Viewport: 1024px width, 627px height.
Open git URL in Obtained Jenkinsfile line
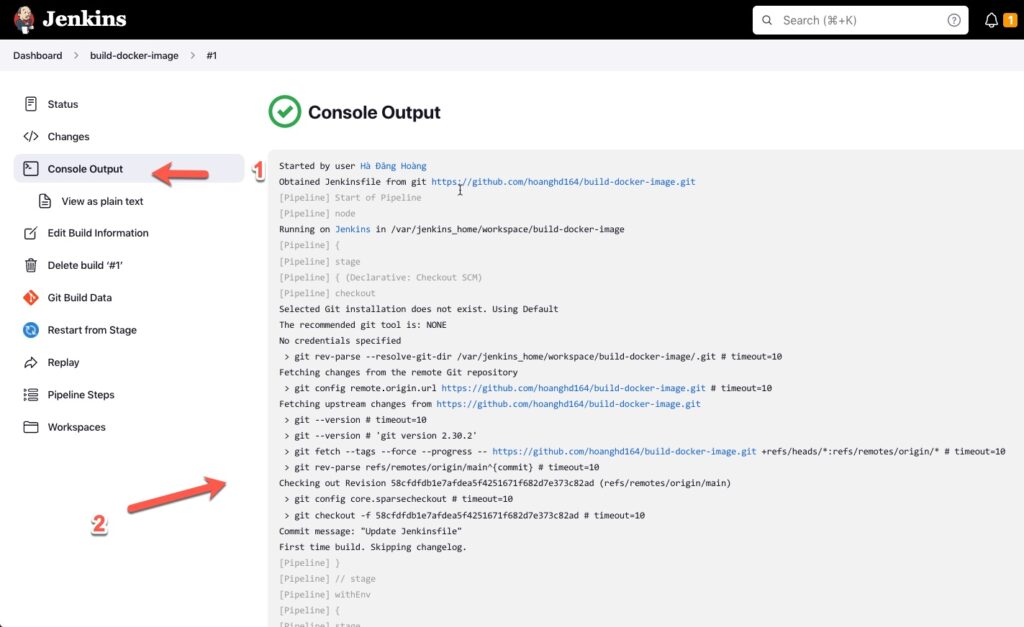point(563,182)
